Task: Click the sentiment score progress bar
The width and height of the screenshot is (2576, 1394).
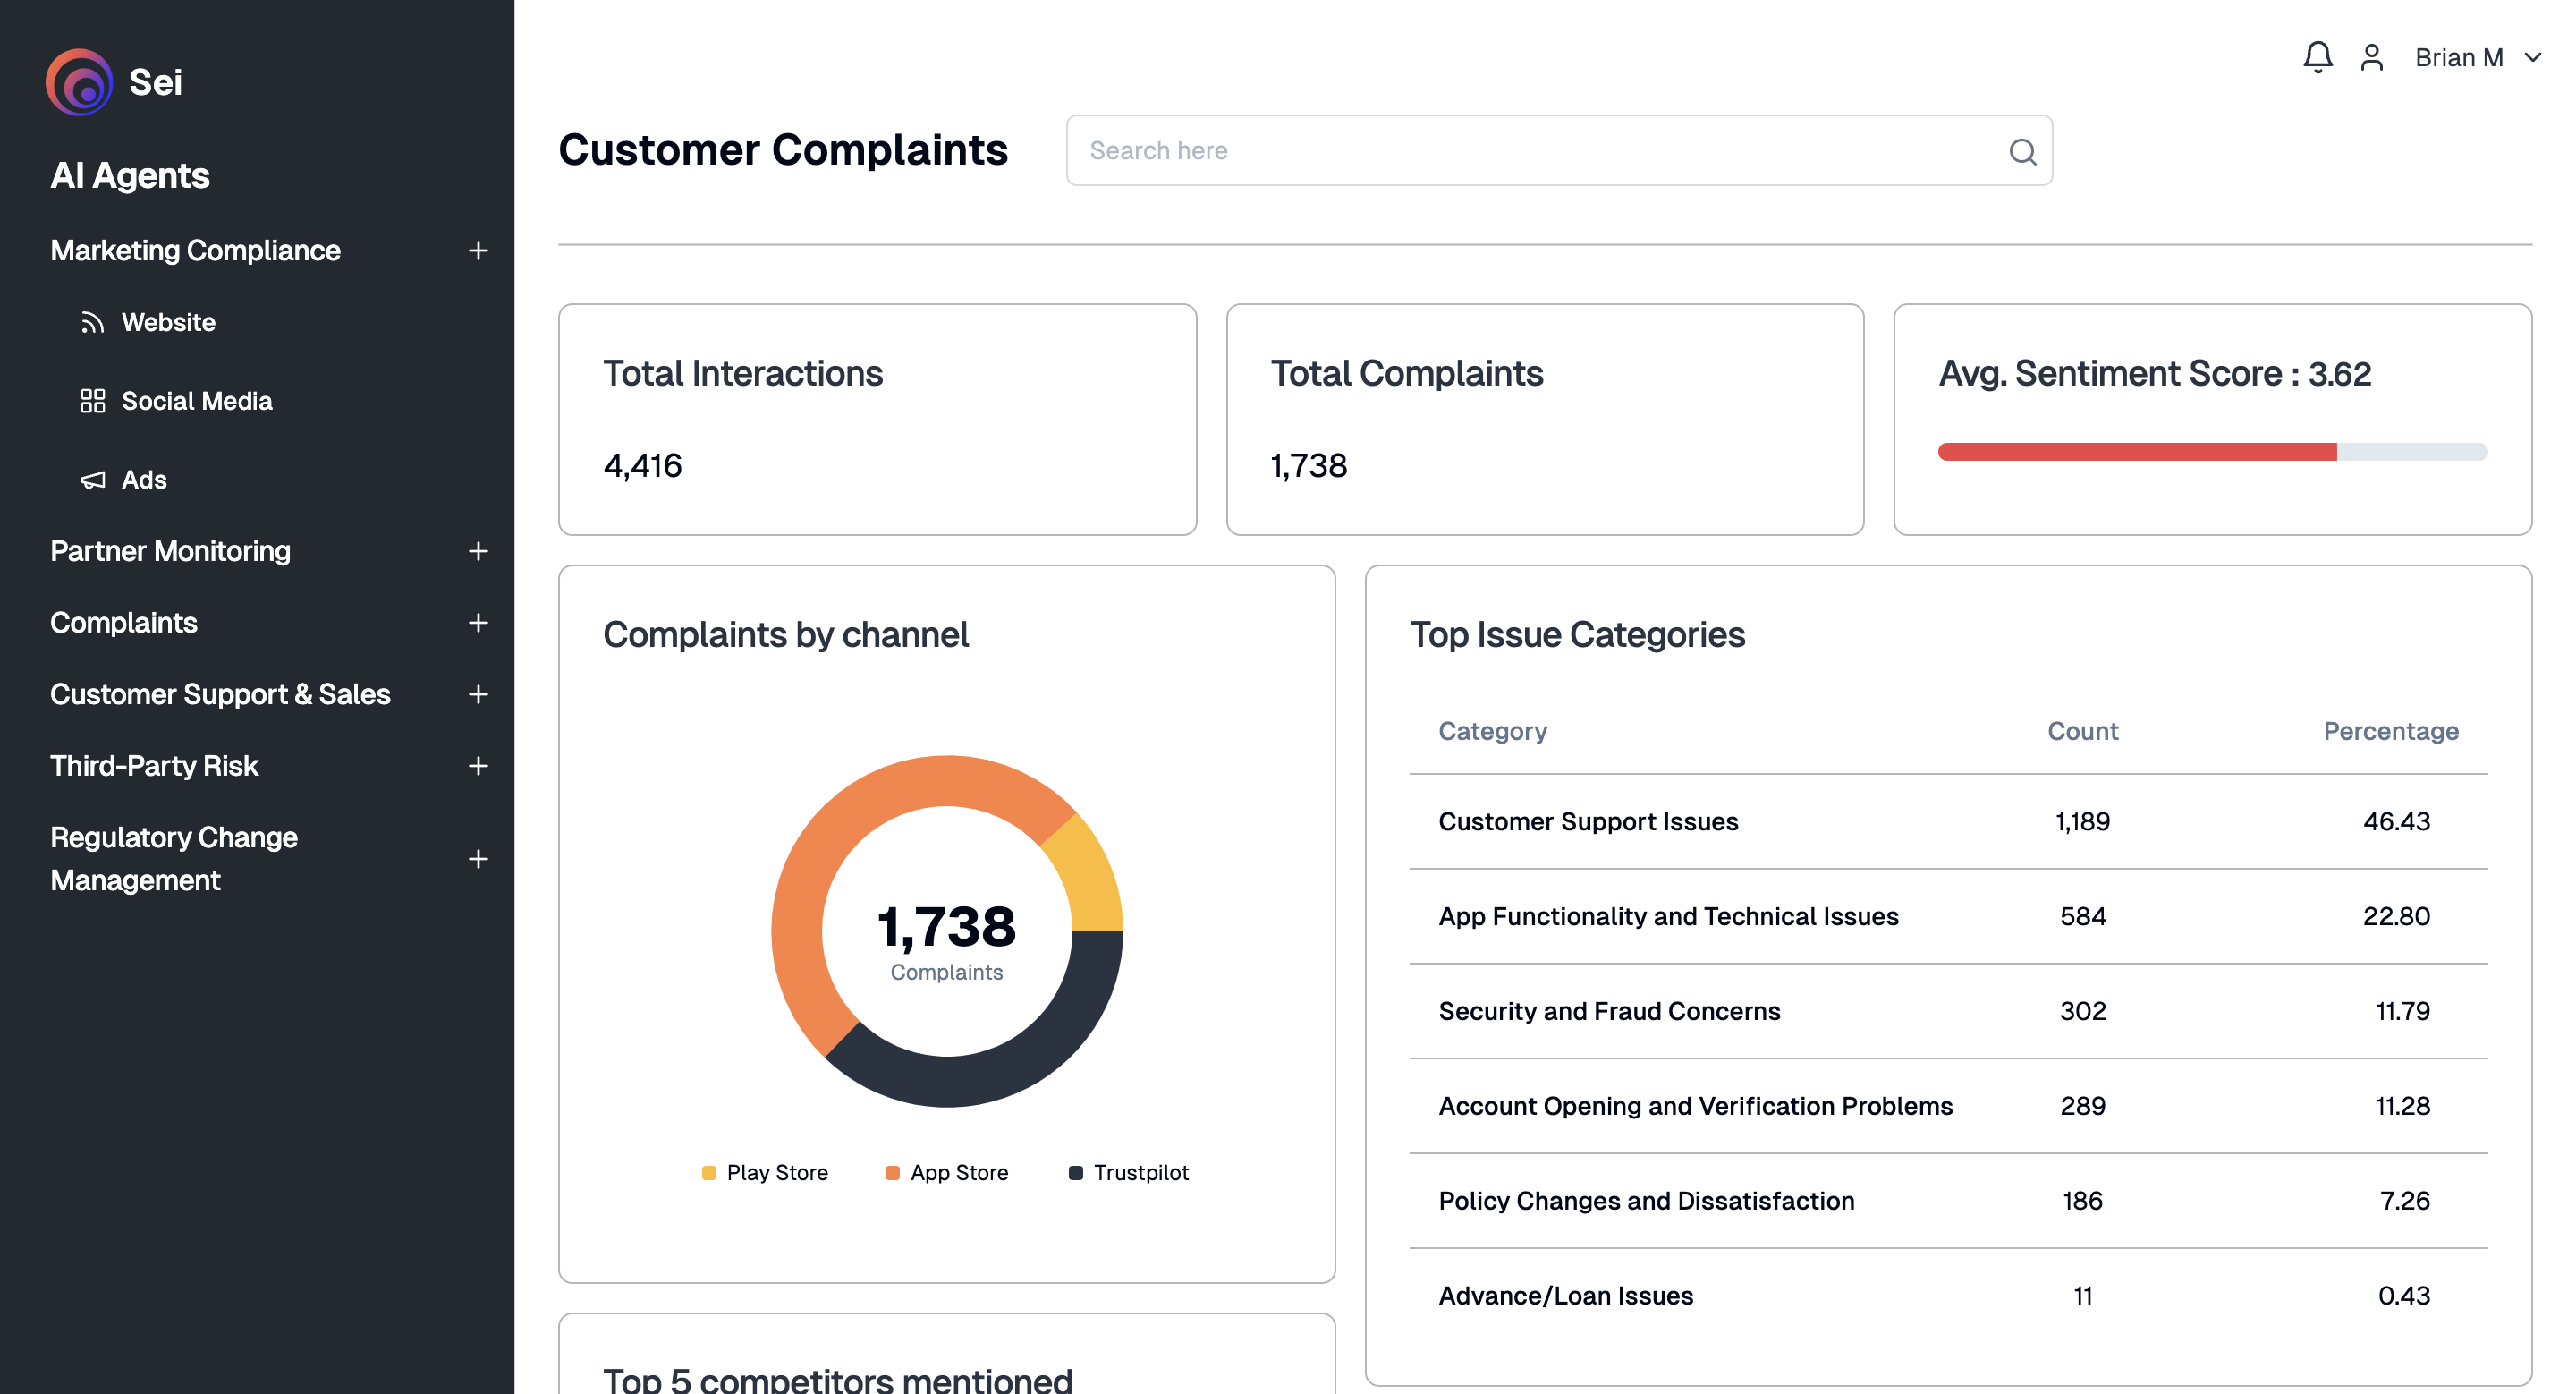Action: coord(2212,452)
